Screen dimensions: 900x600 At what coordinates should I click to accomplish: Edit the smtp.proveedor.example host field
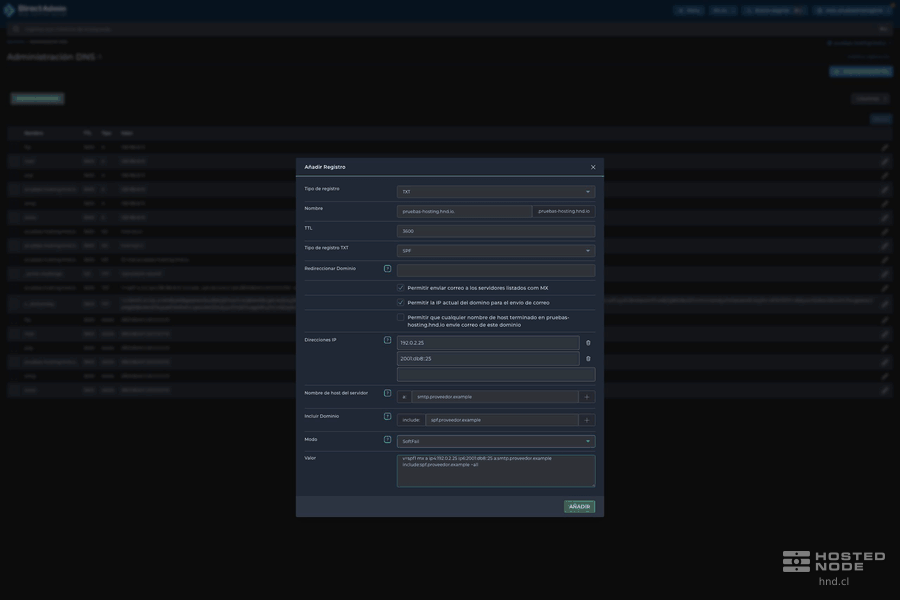[495, 397]
